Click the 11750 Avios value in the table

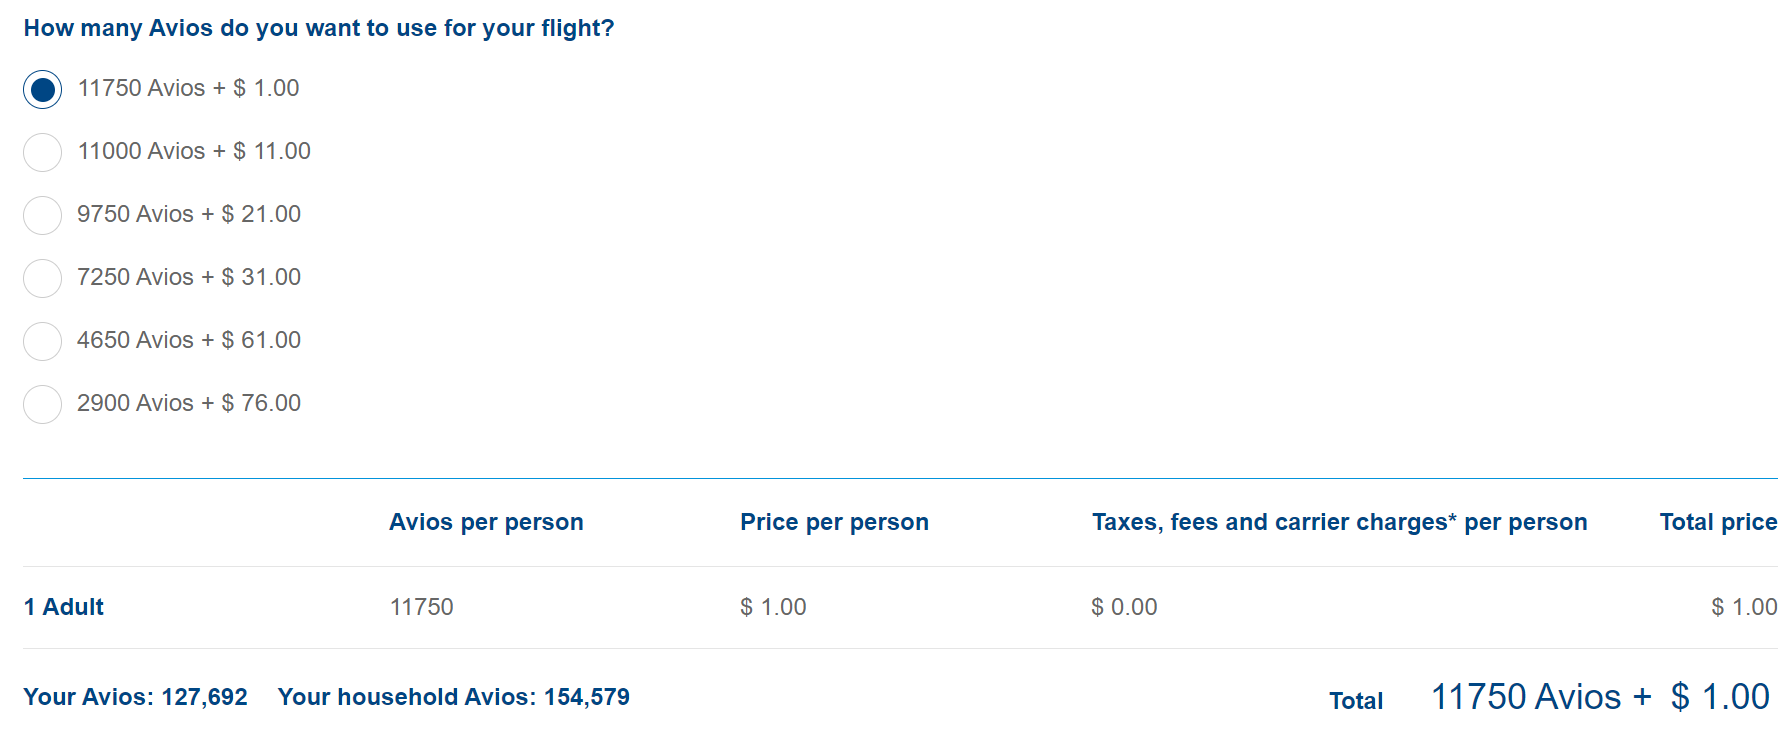[x=423, y=606]
